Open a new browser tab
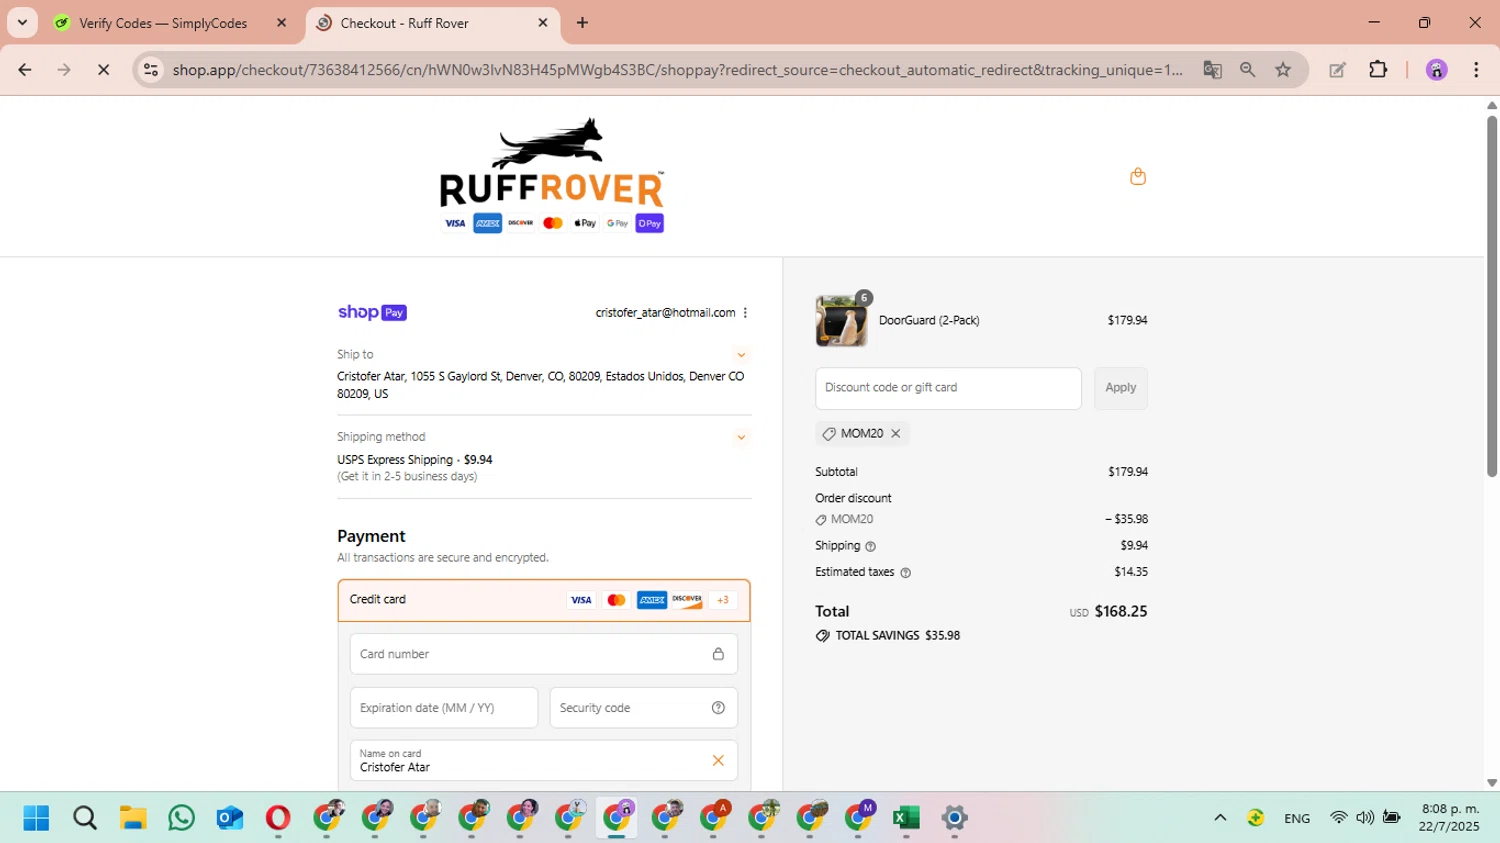The width and height of the screenshot is (1500, 843). (583, 23)
